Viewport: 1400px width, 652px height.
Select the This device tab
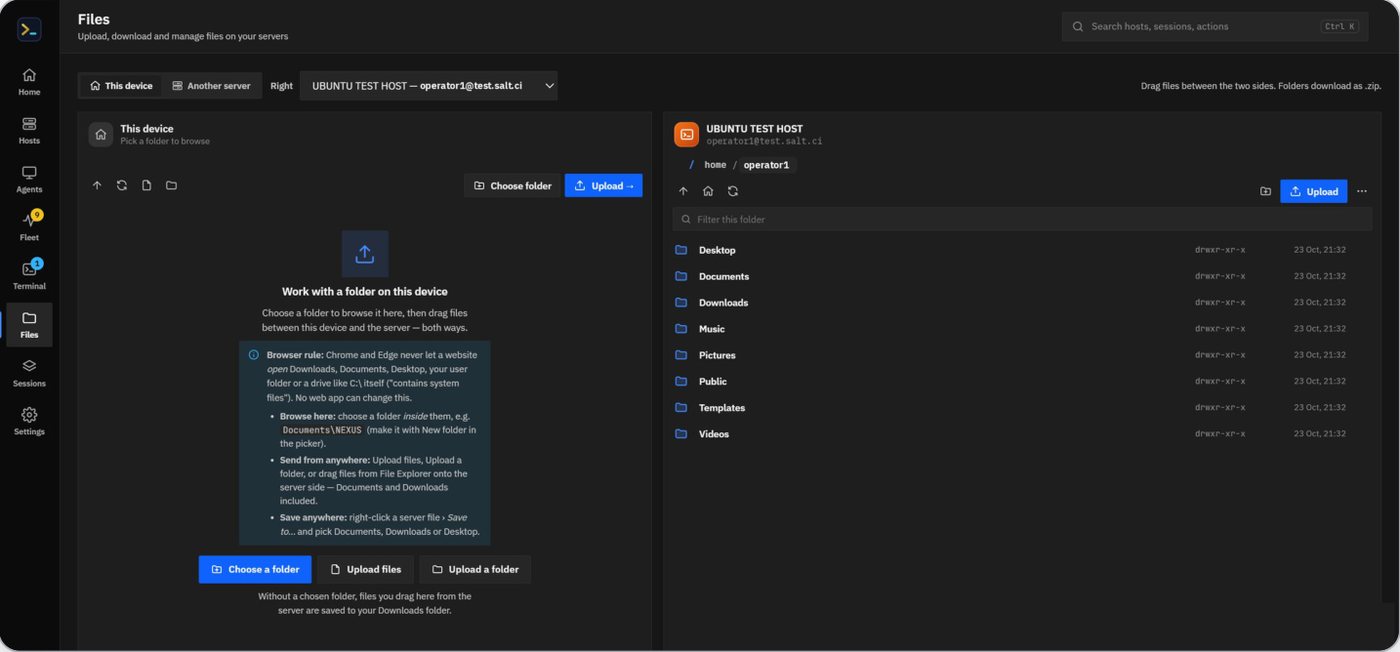[121, 86]
